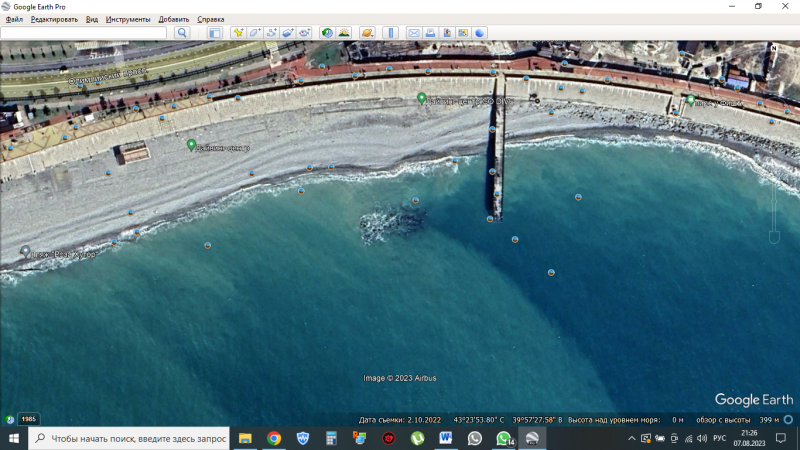
Task: Toggle sunlight across the landscape
Action: 344,33
